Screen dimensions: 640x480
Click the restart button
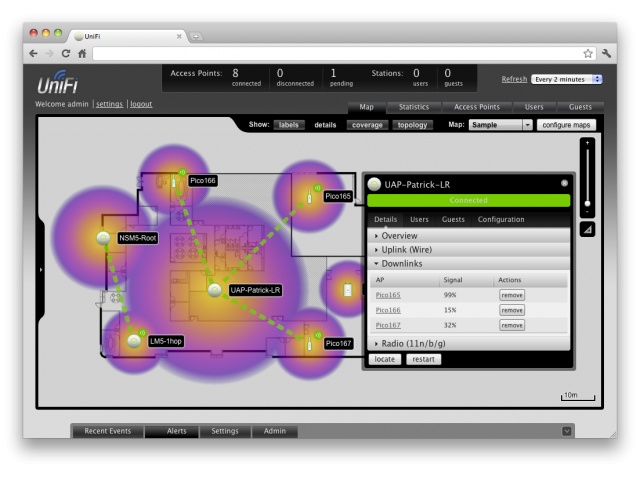click(423, 359)
